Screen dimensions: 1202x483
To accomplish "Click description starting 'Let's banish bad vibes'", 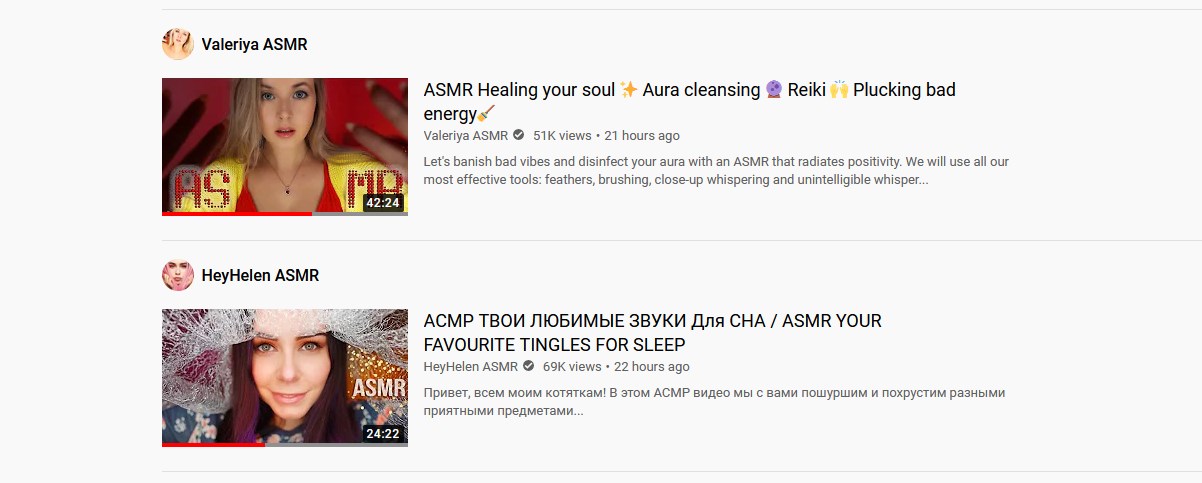I will [x=717, y=170].
